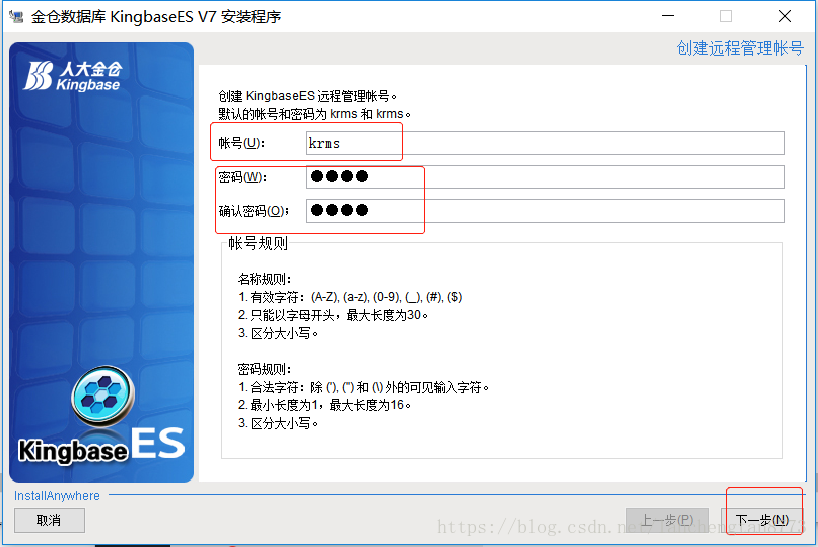
Task: Click text '默认的帐号和密码为 krms 和 krms'
Action: 314,114
